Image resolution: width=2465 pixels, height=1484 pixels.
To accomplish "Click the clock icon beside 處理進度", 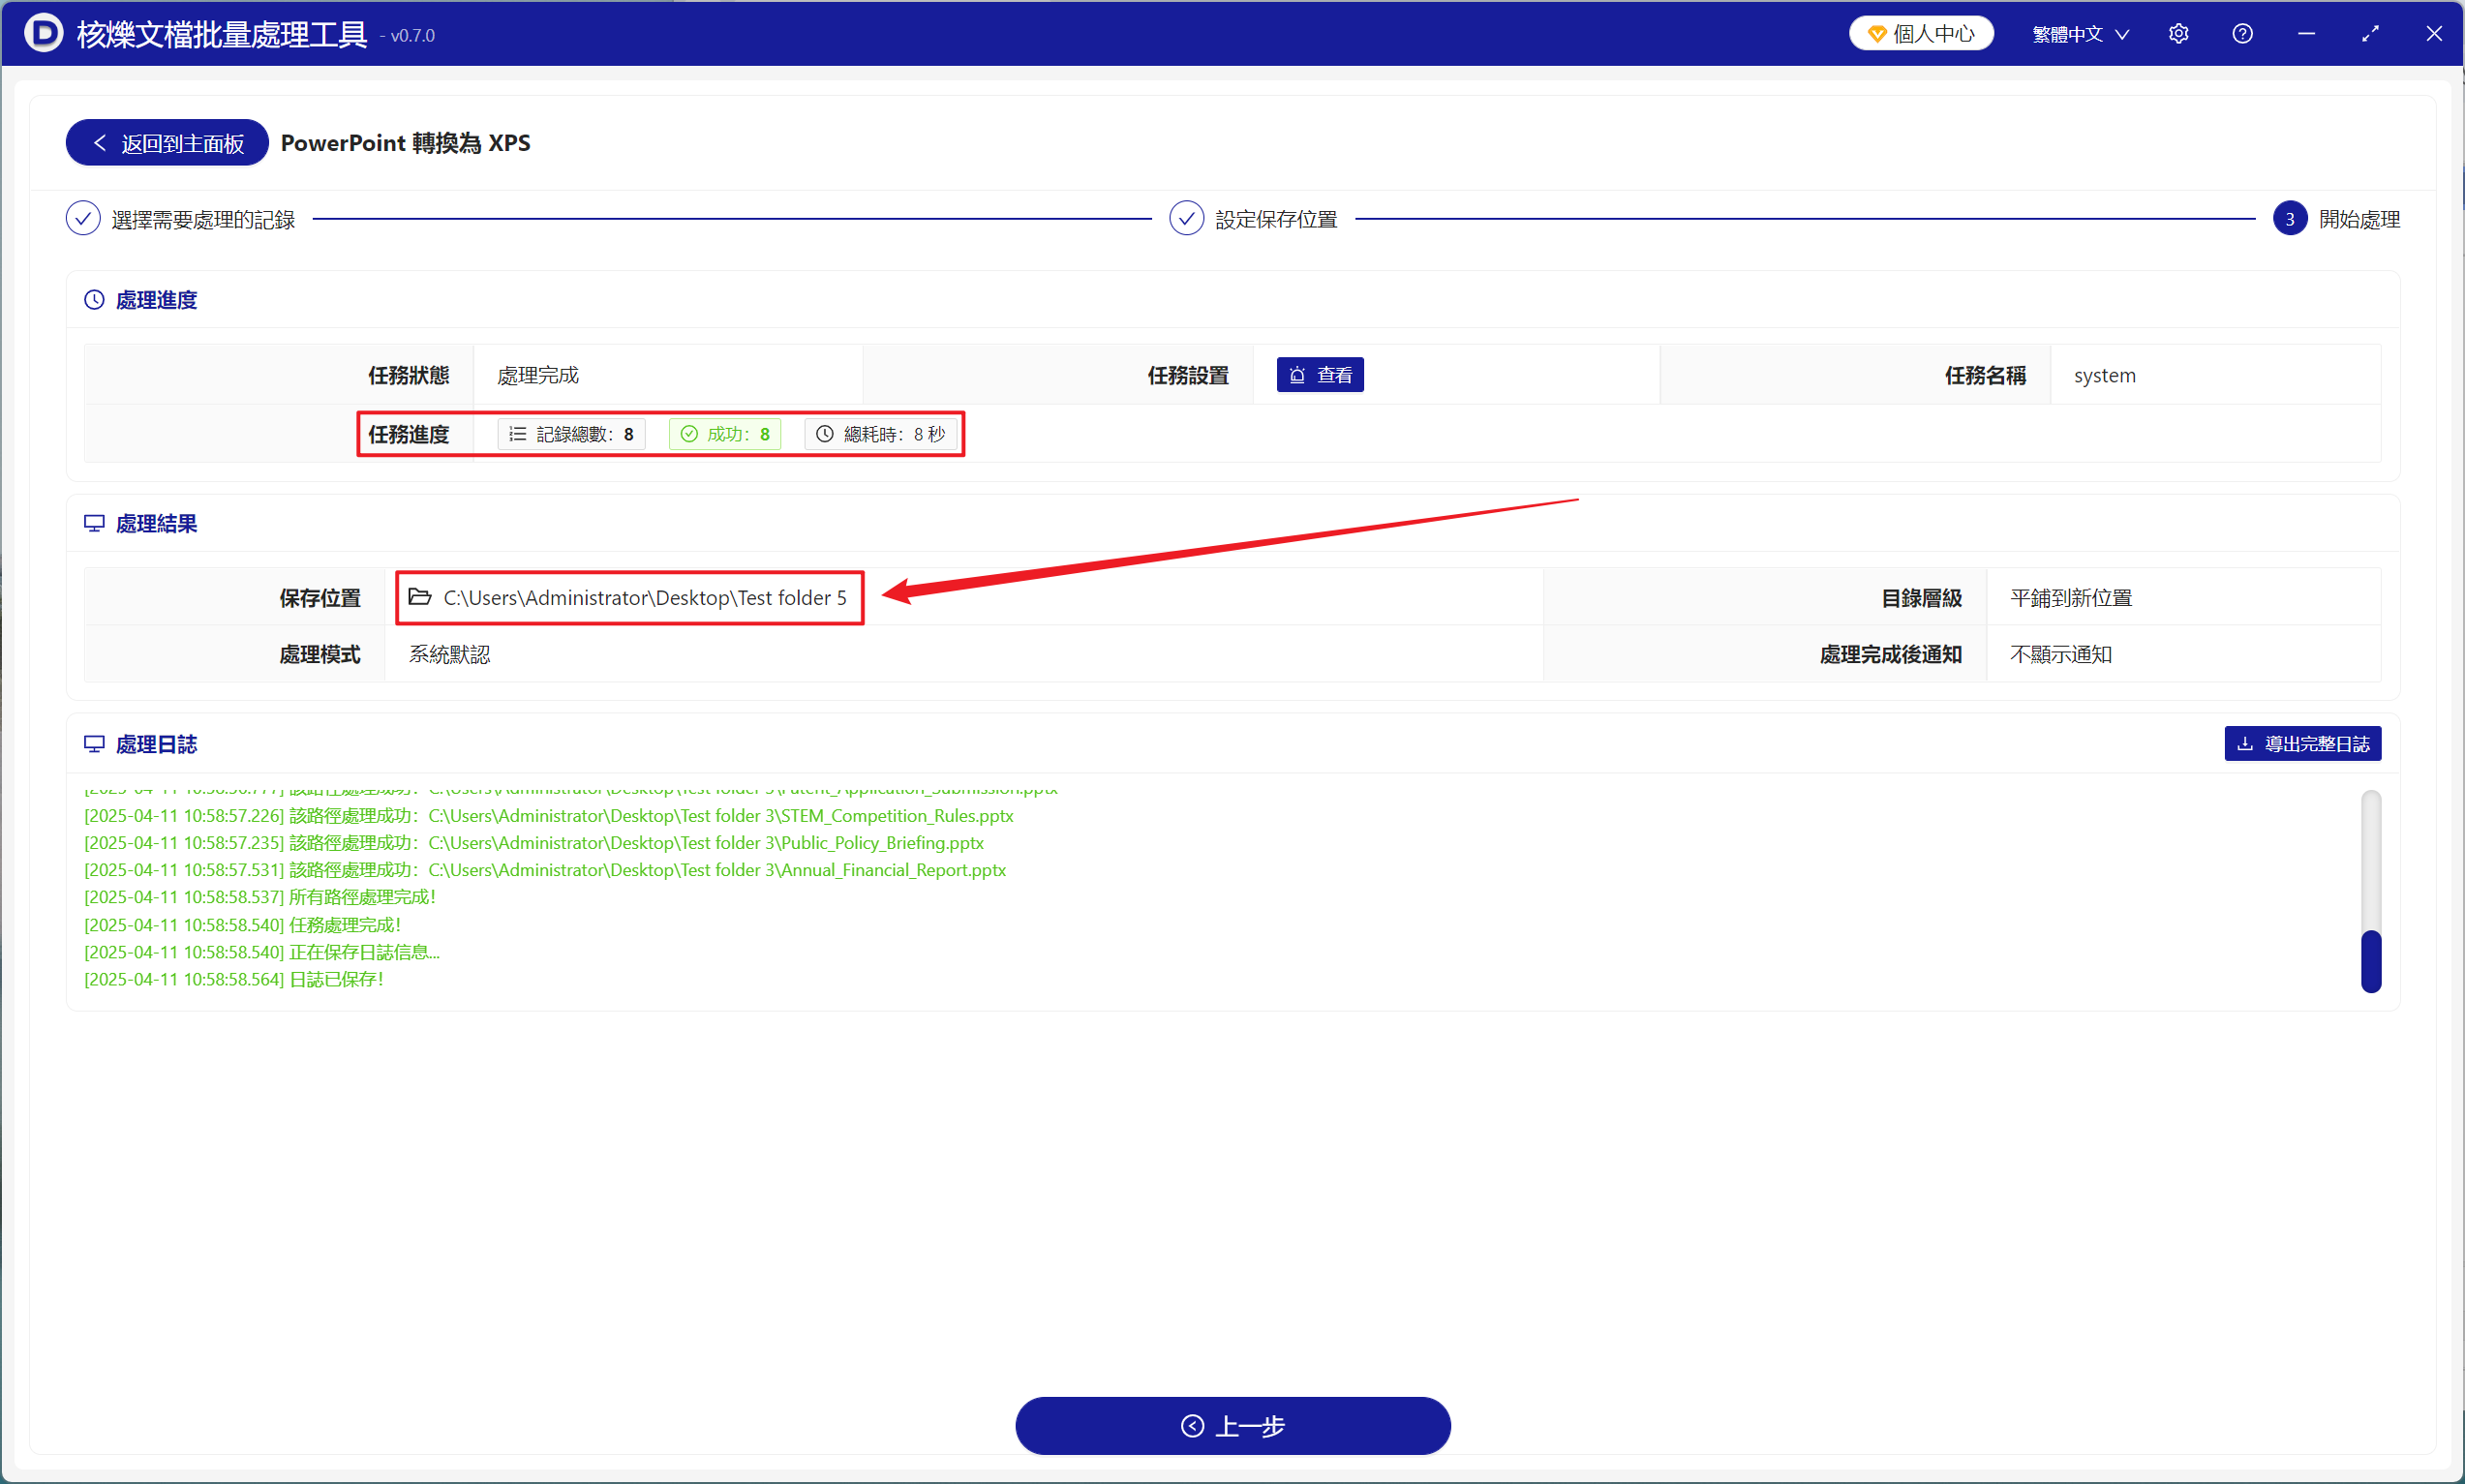I will pos(94,300).
